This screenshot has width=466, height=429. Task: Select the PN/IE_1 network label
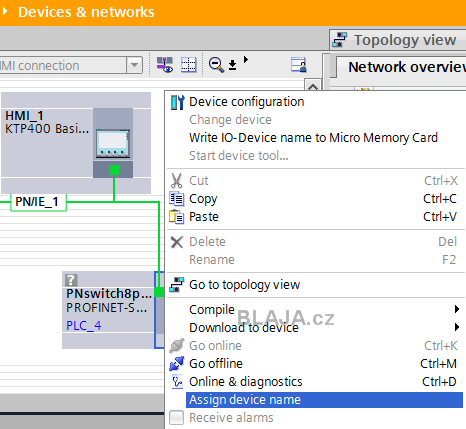click(38, 202)
